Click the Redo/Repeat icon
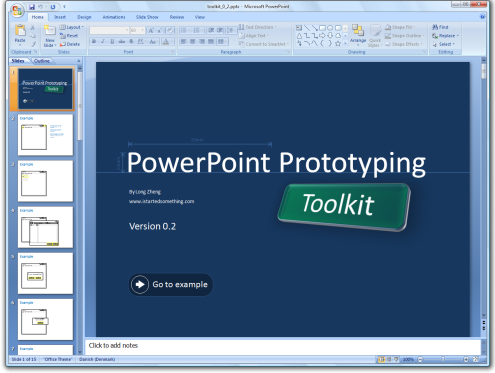 coord(53,7)
